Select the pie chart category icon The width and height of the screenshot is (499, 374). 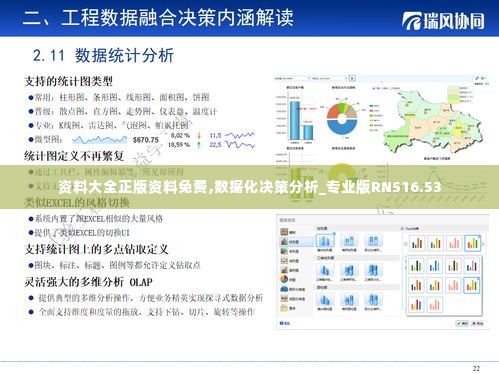click(x=284, y=279)
